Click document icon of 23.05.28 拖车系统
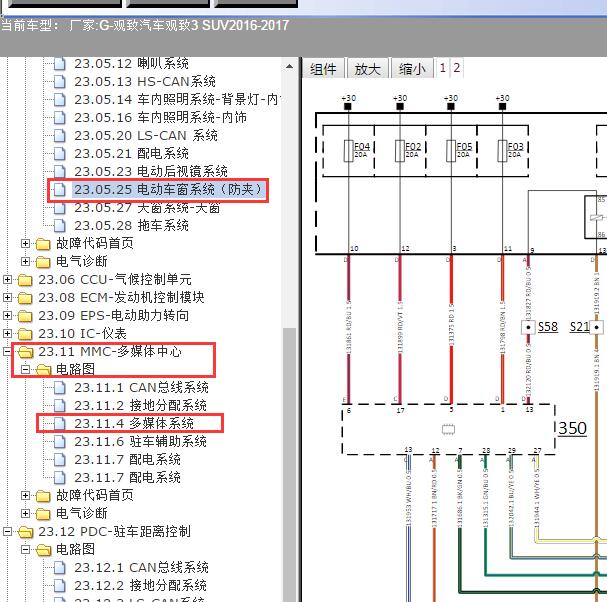Screen dimensions: 607x602 tap(60, 225)
